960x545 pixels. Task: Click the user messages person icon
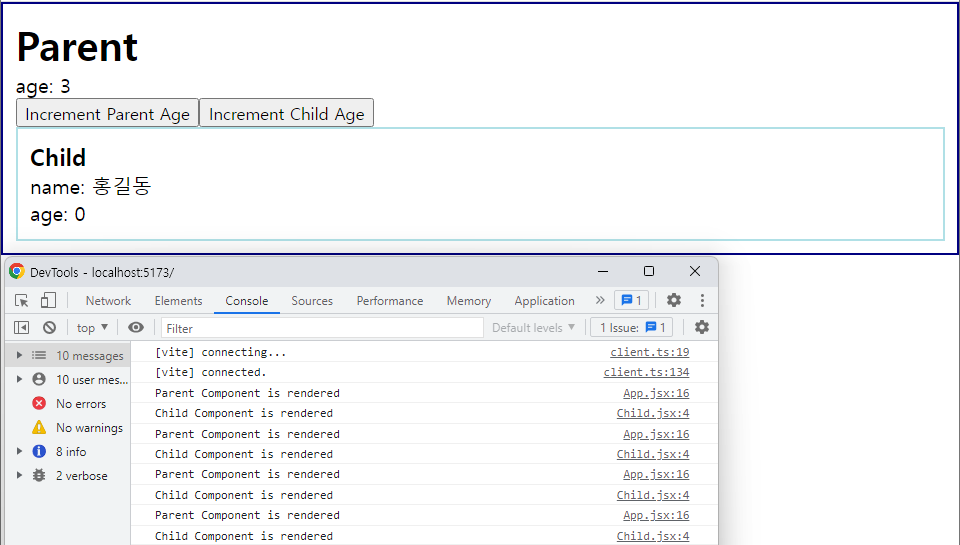pyautogui.click(x=39, y=379)
